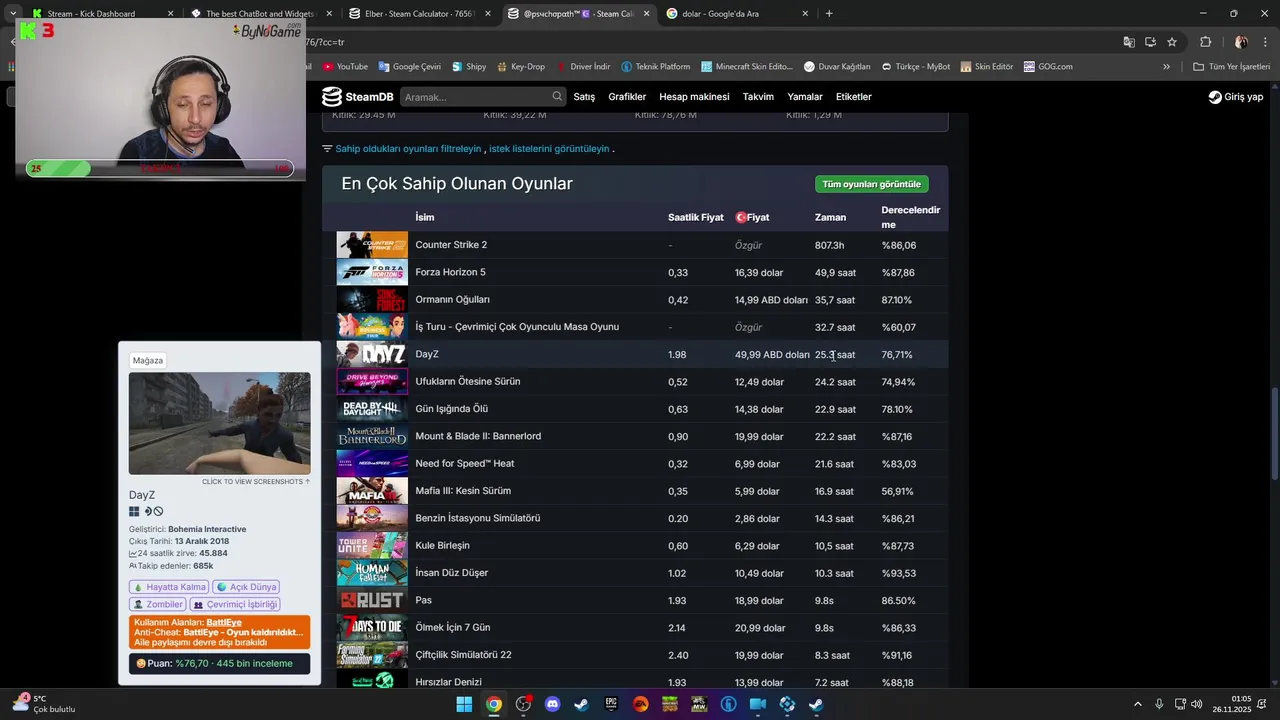Click the 7 Days to Die thumbnail

pyautogui.click(x=372, y=627)
